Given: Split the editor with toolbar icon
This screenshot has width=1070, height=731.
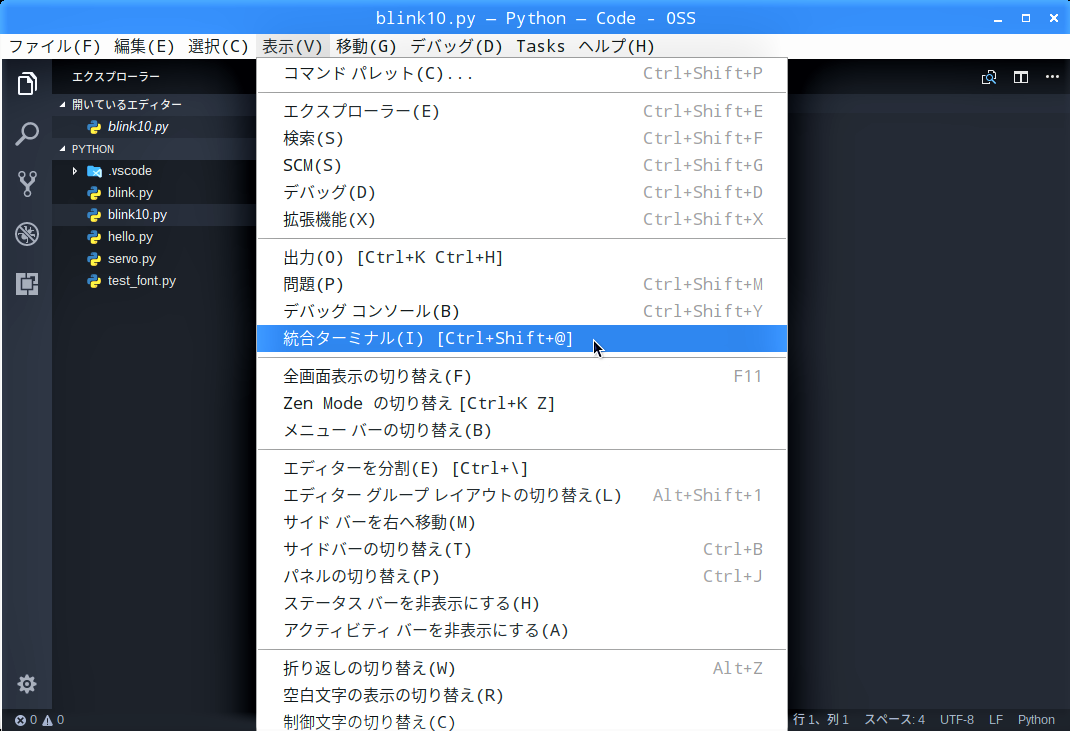Looking at the screenshot, I should [1021, 77].
